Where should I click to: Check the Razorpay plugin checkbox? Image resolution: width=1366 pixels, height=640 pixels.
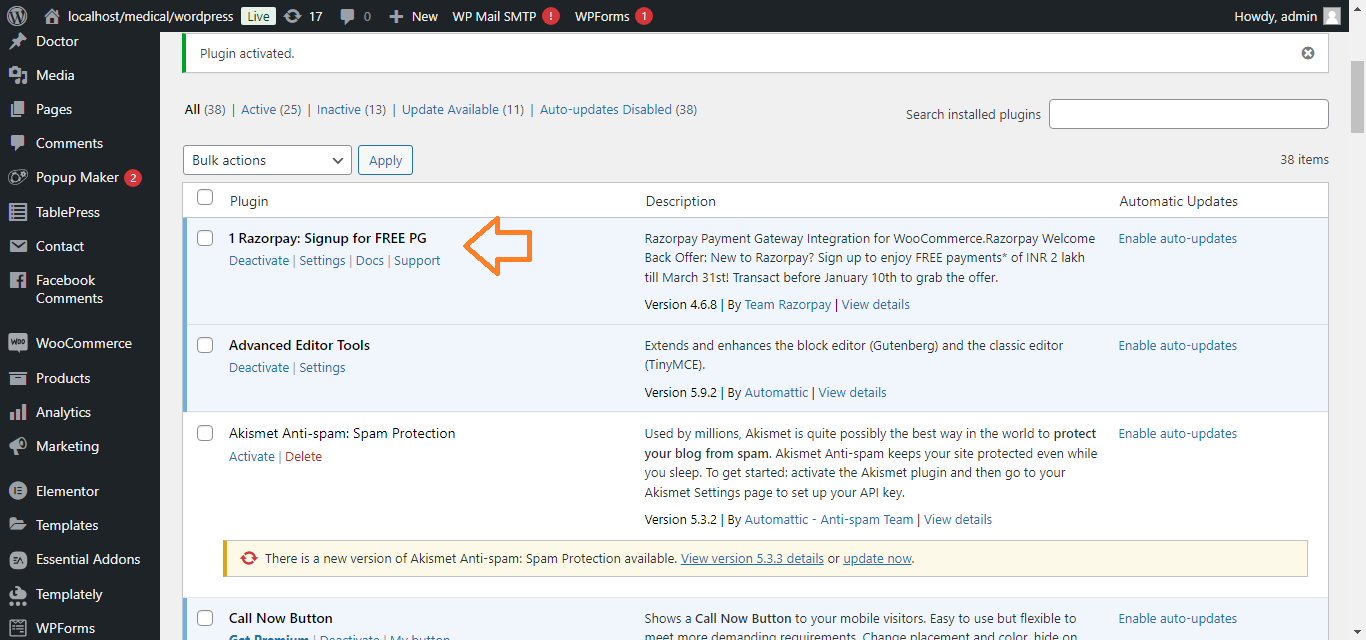click(205, 238)
